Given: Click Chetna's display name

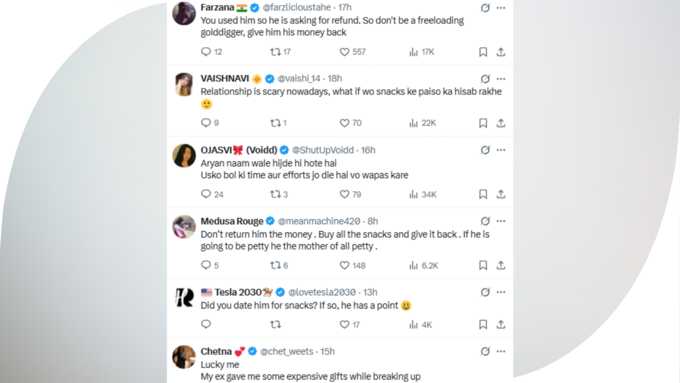Looking at the screenshot, I should tap(216, 351).
